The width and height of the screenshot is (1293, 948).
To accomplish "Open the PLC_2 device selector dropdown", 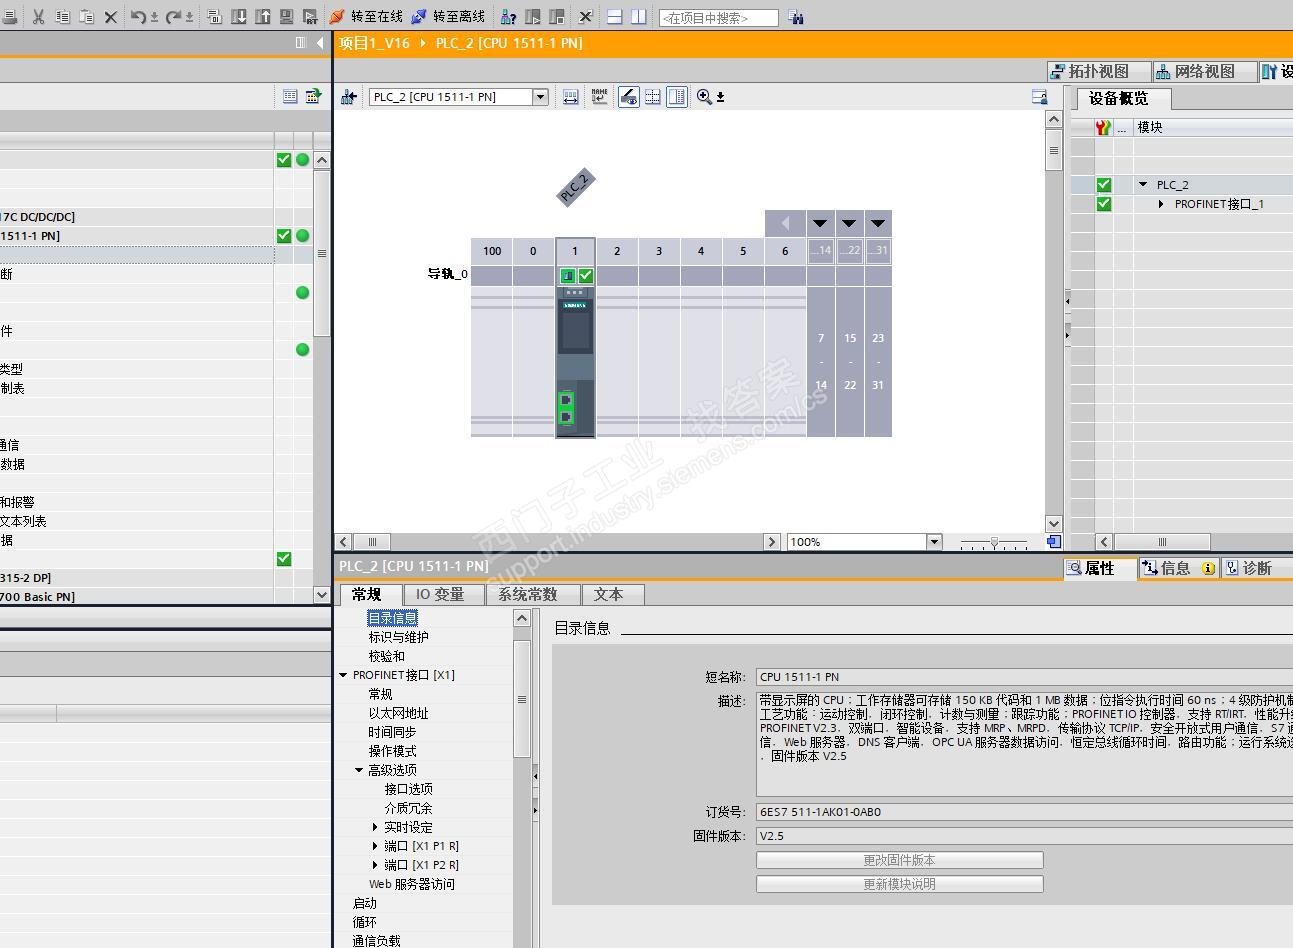I will (540, 97).
